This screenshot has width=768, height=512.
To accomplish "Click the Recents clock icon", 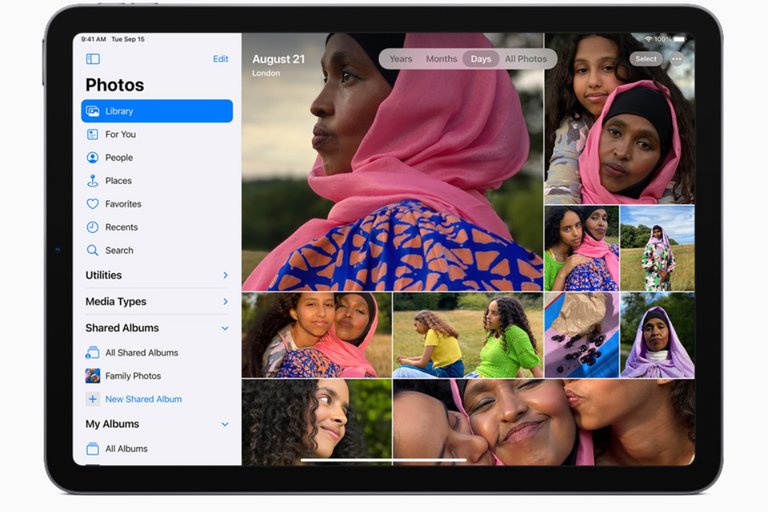I will [x=93, y=227].
